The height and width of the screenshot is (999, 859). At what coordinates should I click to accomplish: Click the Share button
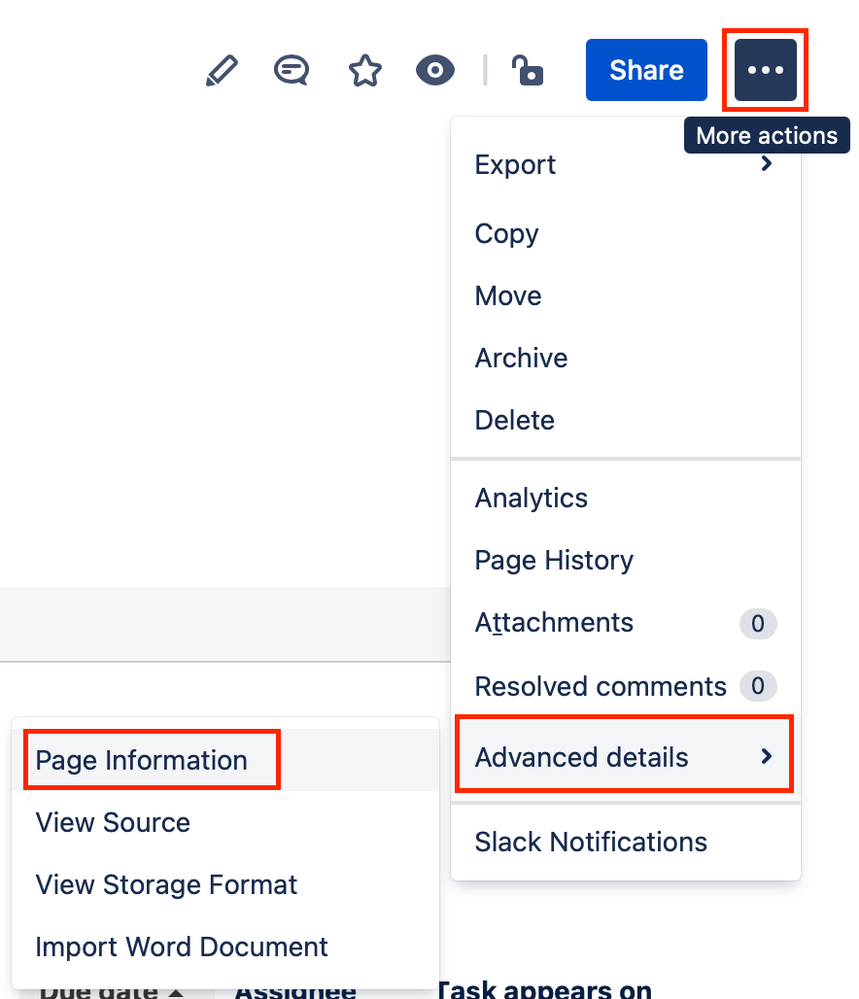pyautogui.click(x=645, y=70)
